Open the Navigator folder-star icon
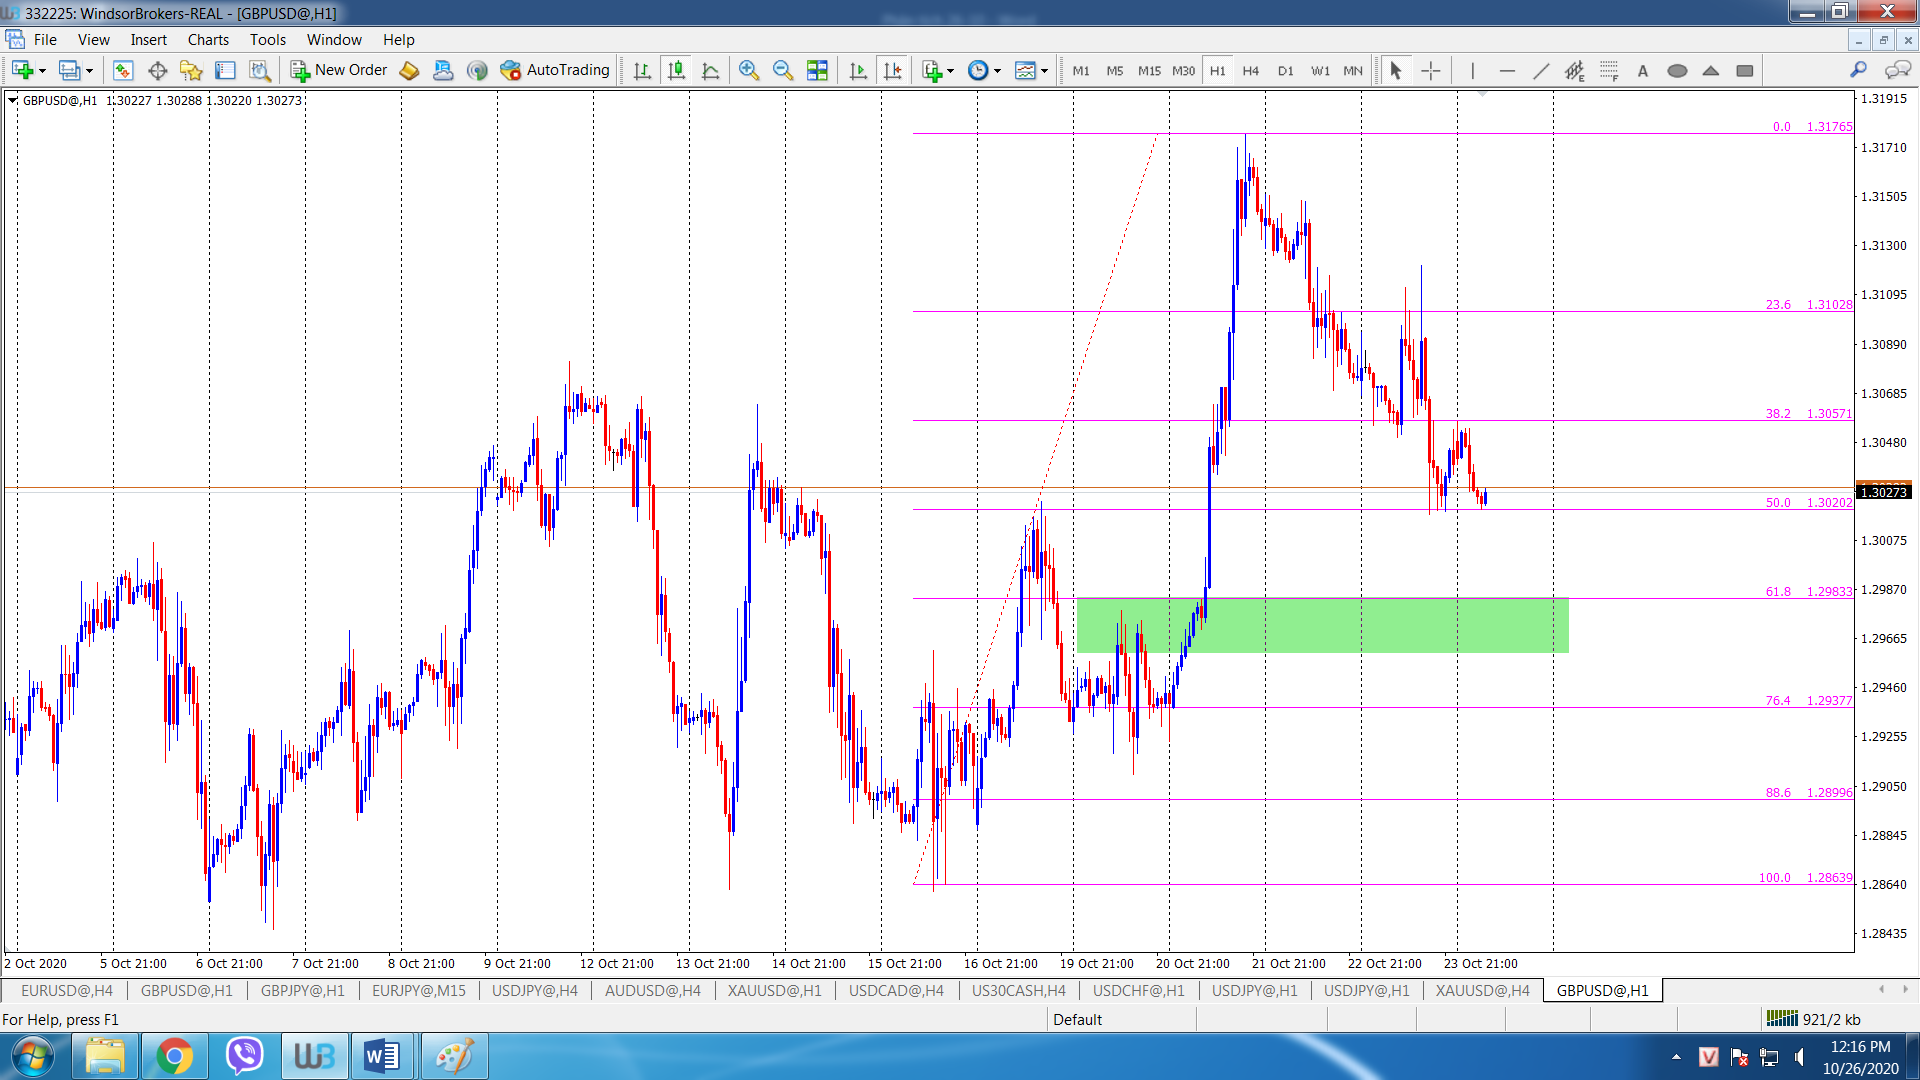The width and height of the screenshot is (1920, 1080). (191, 70)
